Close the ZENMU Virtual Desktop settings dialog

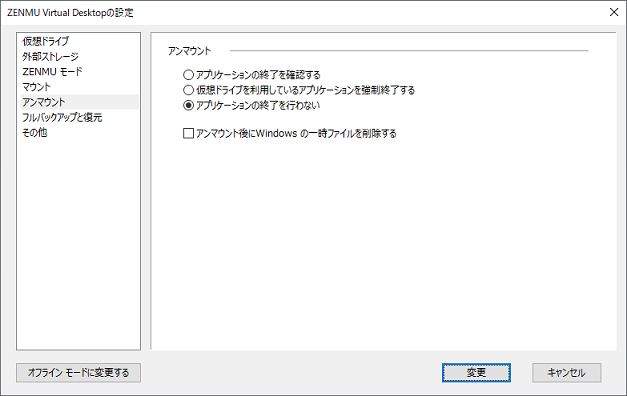[614, 12]
